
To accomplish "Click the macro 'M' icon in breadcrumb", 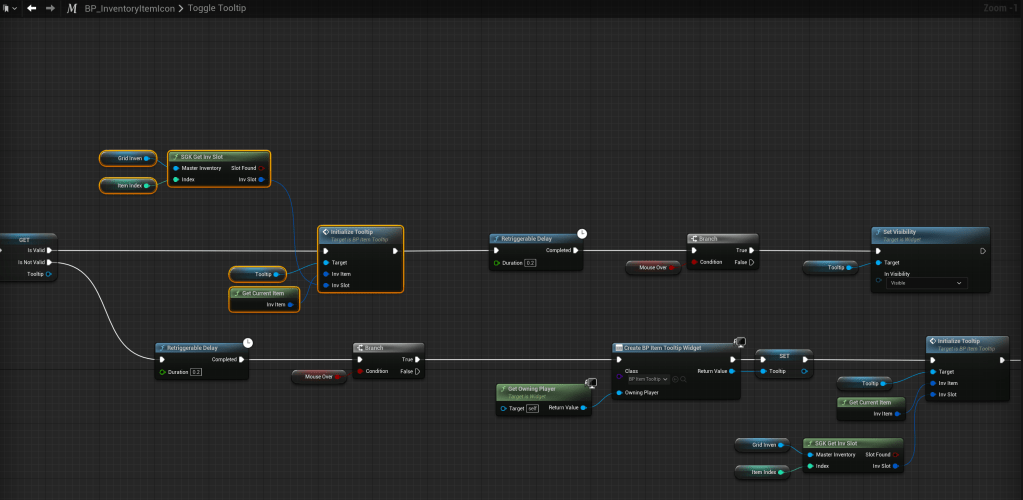I will point(72,8).
